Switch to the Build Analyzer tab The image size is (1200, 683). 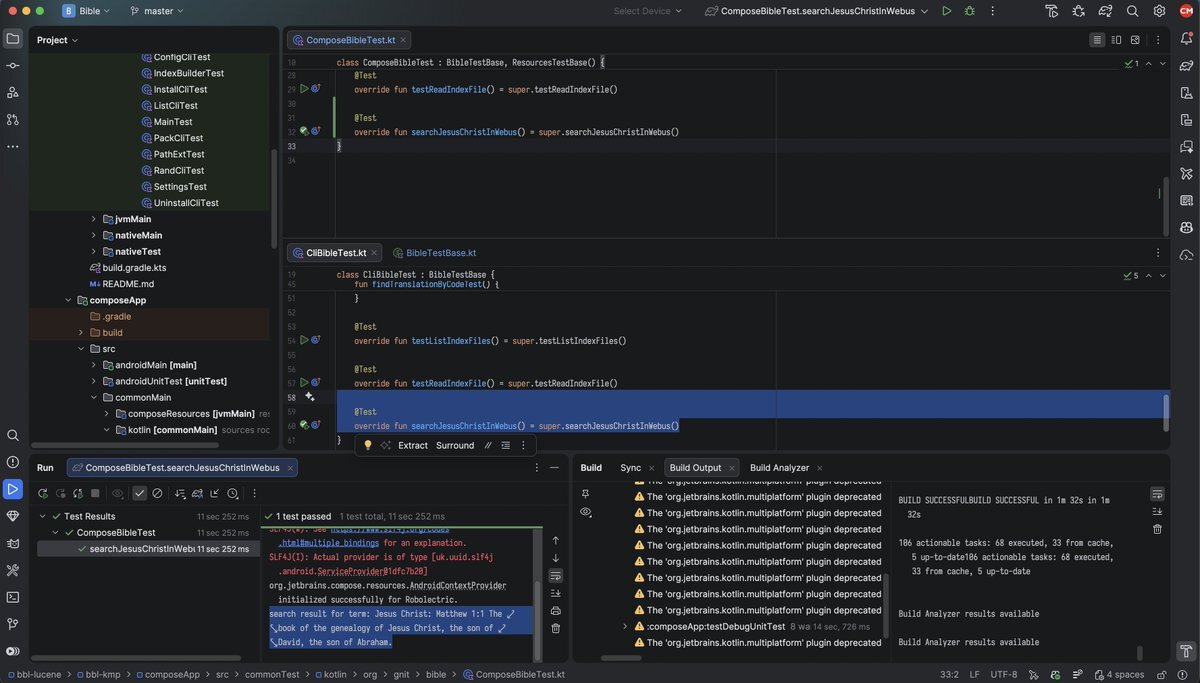(x=779, y=468)
